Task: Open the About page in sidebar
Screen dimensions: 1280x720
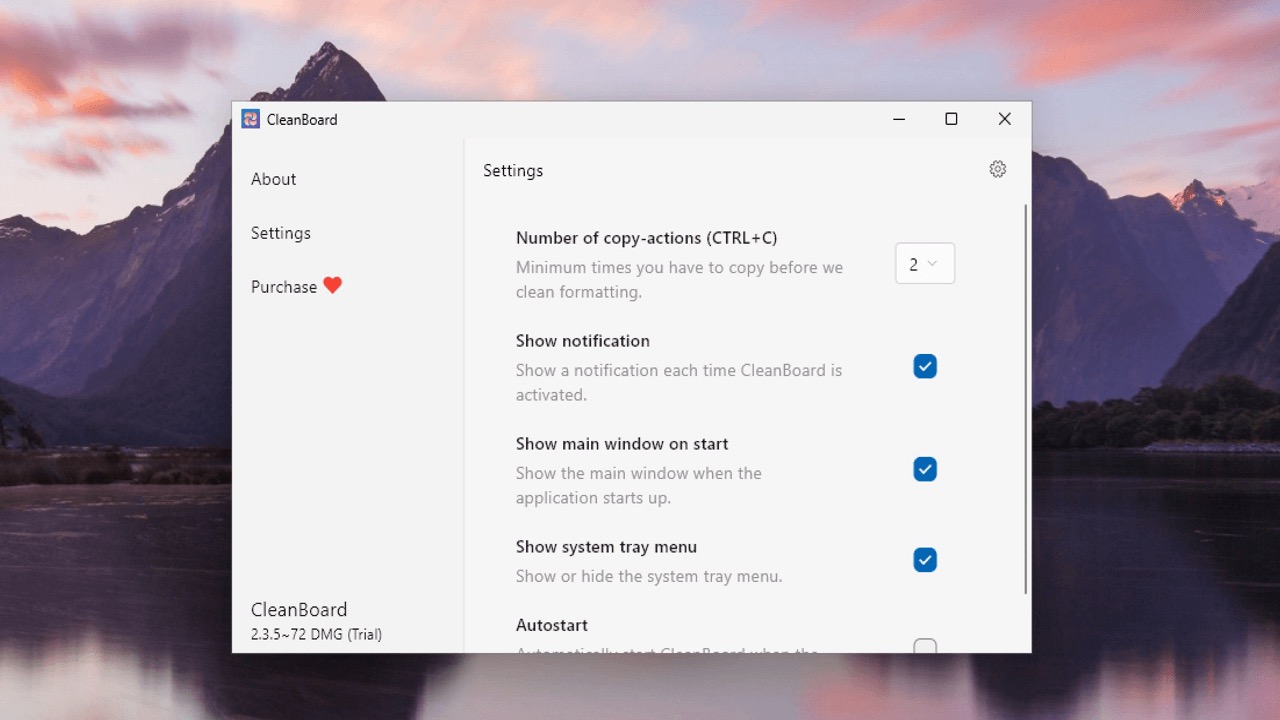Action: pos(273,179)
